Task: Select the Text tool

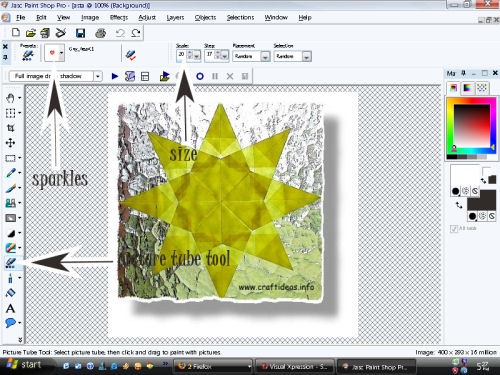Action: pyautogui.click(x=10, y=308)
